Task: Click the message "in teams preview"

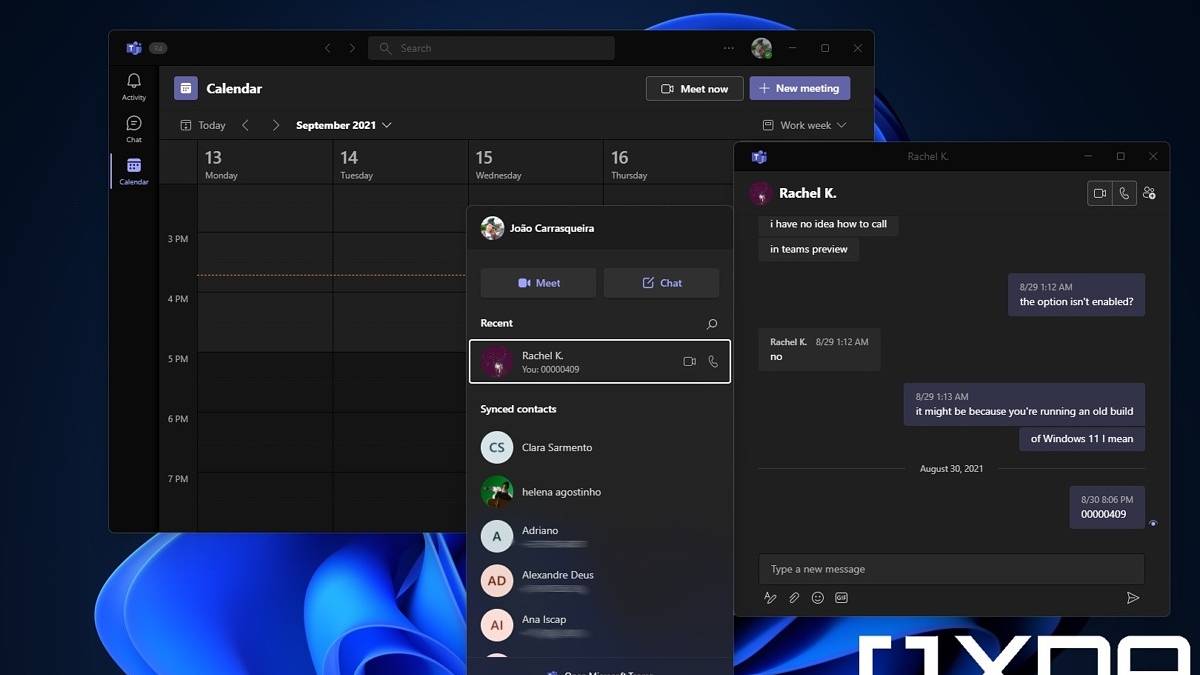Action: click(x=809, y=249)
